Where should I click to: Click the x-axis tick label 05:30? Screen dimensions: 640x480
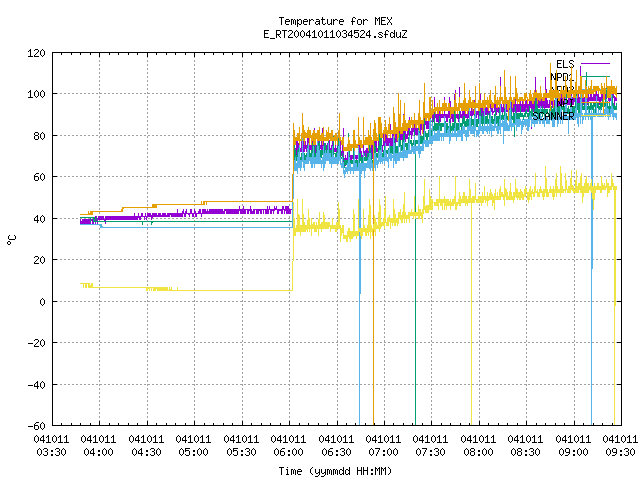pos(241,452)
